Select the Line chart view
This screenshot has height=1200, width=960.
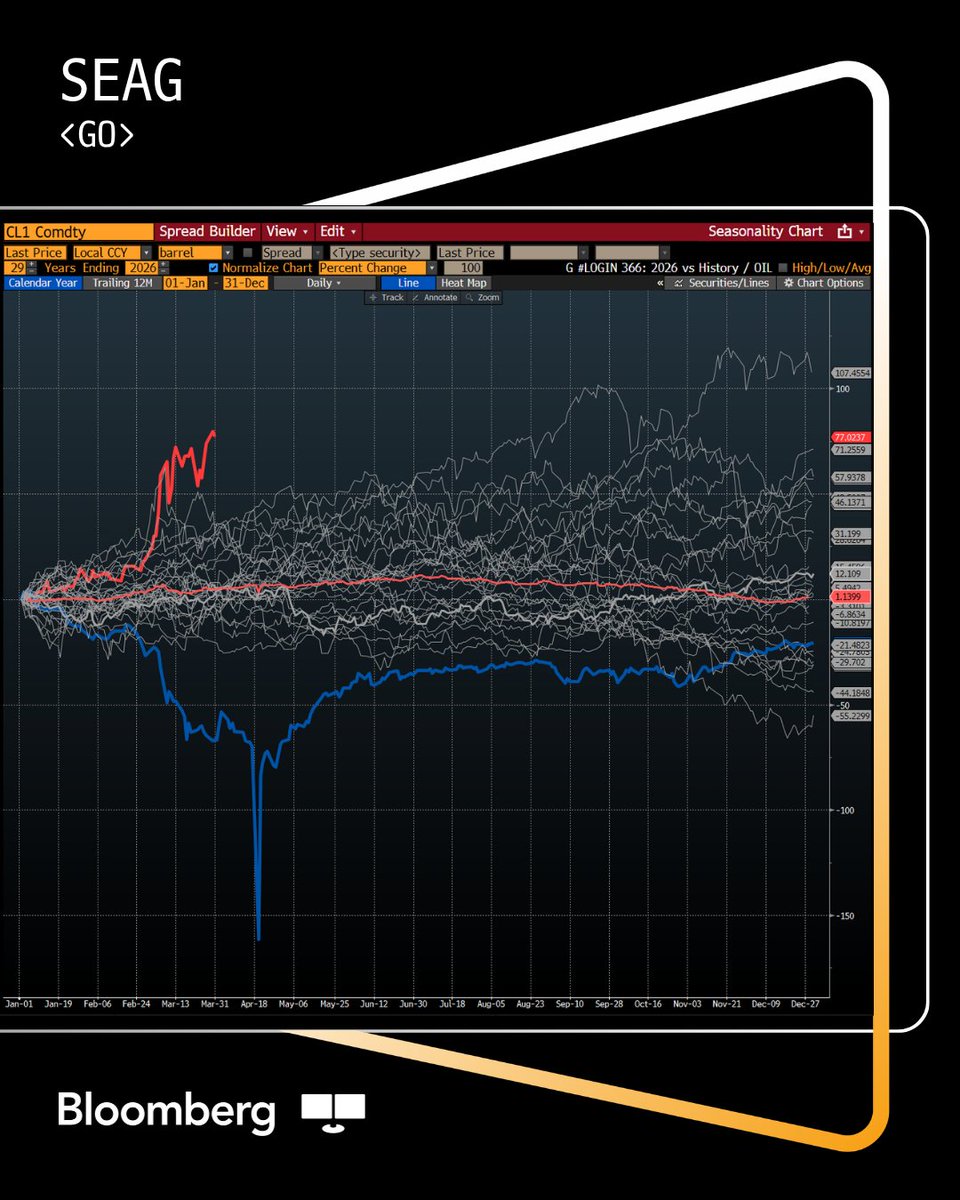click(x=408, y=283)
